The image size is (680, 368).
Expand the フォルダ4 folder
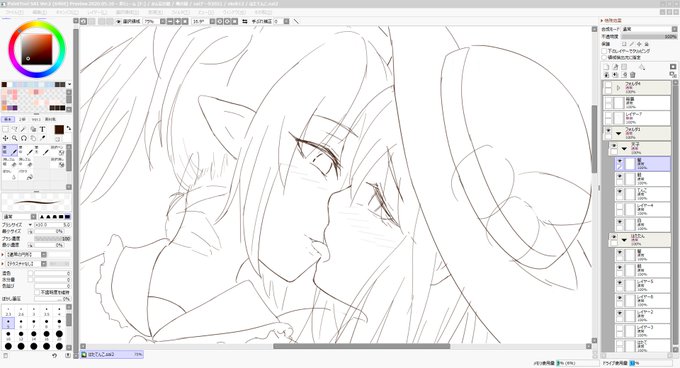coord(619,88)
